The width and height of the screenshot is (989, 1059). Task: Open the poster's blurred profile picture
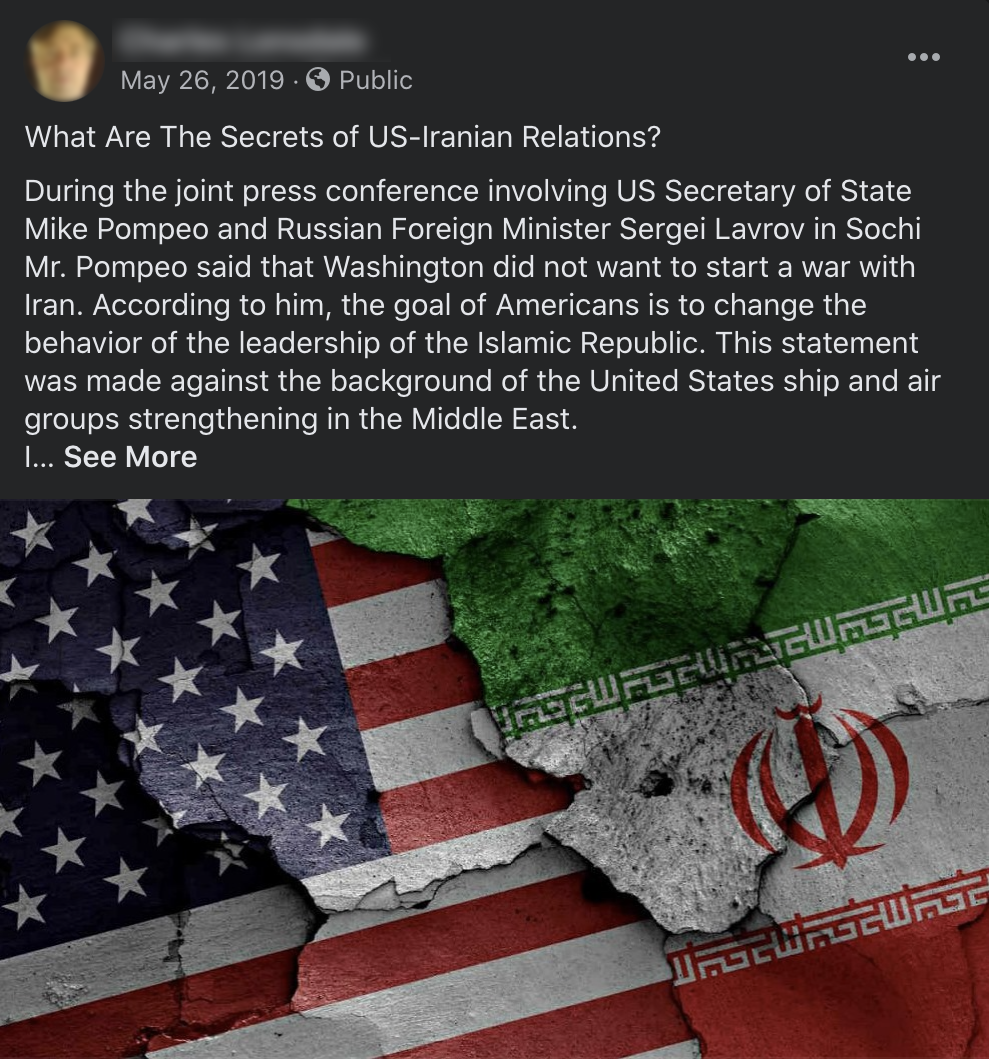pyautogui.click(x=64, y=61)
